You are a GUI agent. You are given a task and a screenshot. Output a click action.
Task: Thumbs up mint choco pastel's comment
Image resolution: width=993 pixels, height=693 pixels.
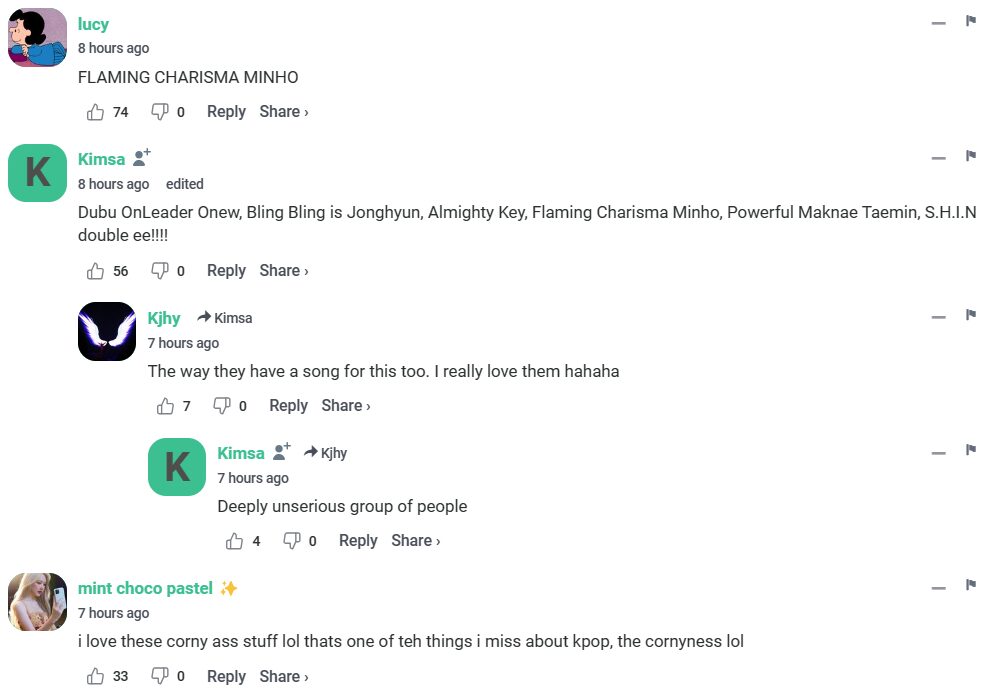point(96,676)
